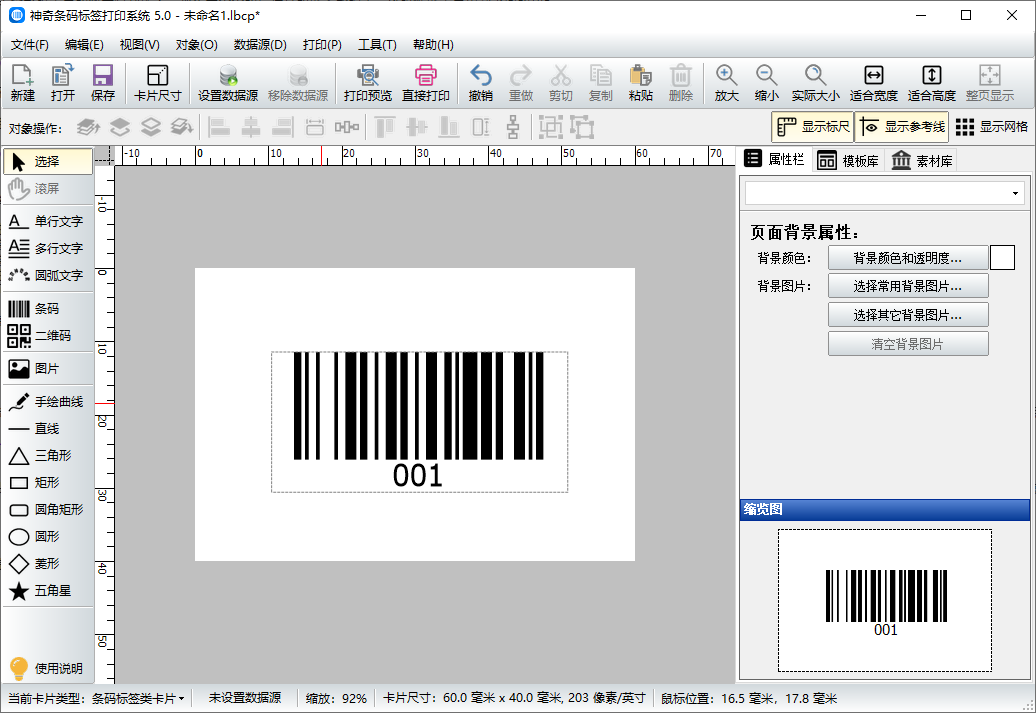Image resolution: width=1036 pixels, height=713 pixels.
Task: Select the 001 barcode object on canvas
Action: click(x=419, y=422)
